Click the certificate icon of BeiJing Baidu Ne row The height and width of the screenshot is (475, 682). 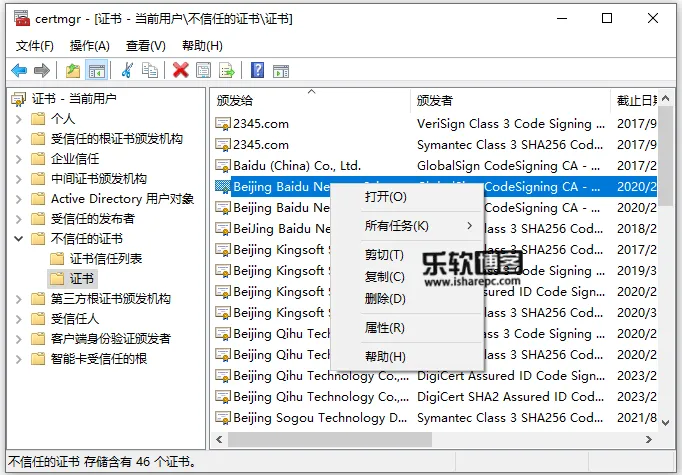[223, 229]
